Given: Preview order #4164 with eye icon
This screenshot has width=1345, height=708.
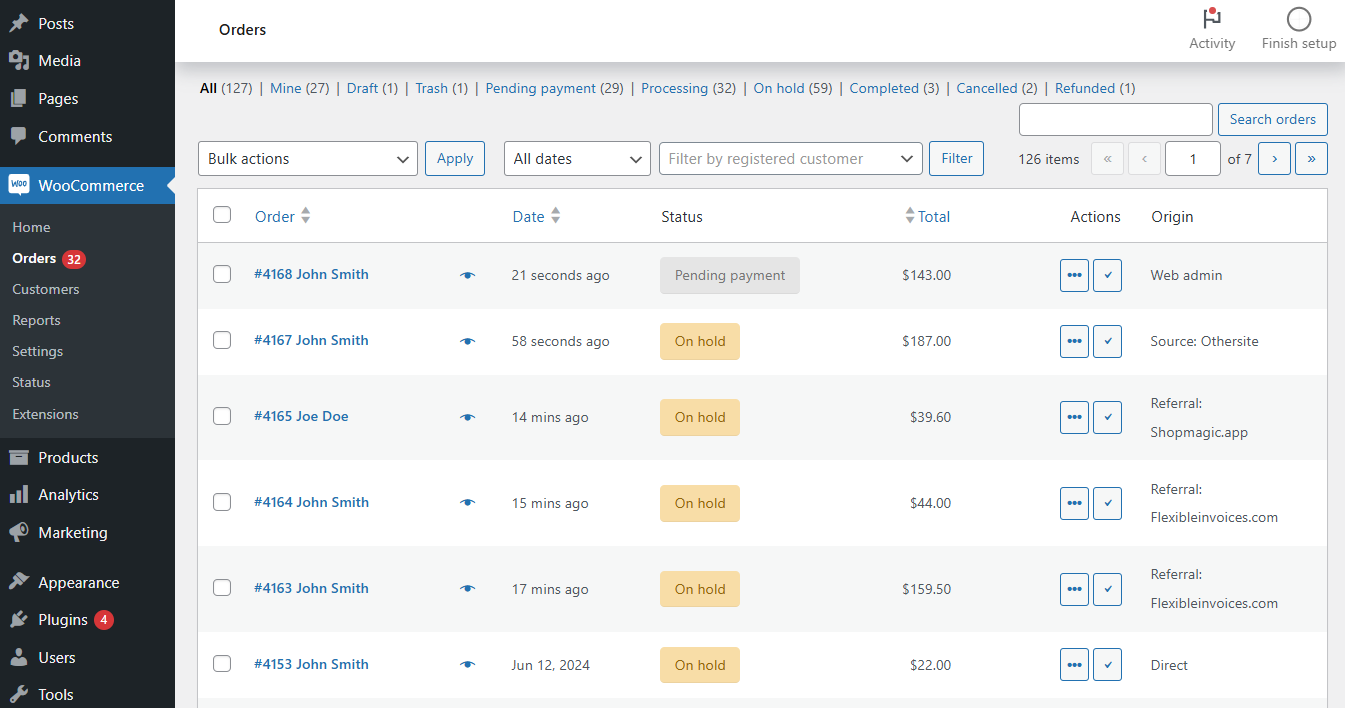Looking at the screenshot, I should click(467, 503).
